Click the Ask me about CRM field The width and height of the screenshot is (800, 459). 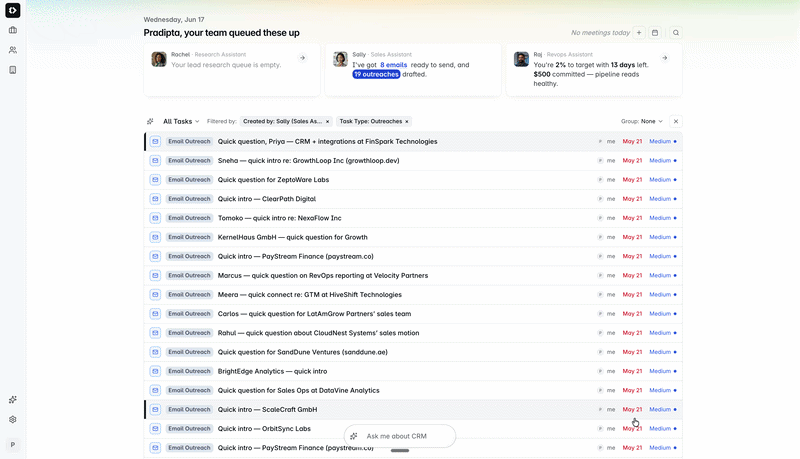tap(400, 436)
